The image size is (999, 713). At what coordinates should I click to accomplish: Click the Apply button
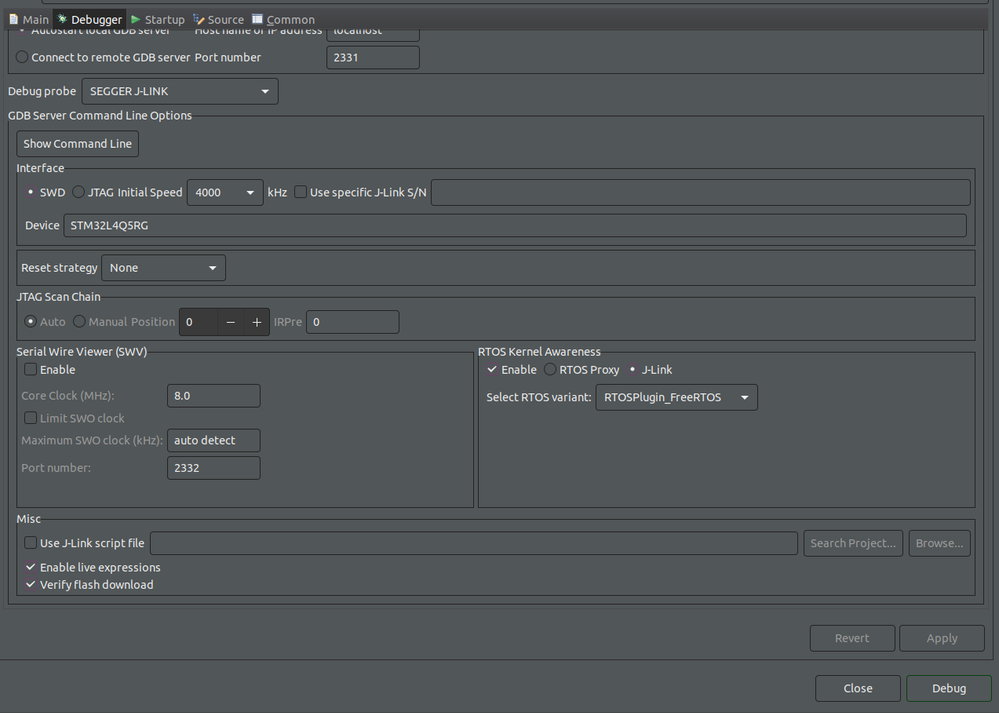click(942, 638)
